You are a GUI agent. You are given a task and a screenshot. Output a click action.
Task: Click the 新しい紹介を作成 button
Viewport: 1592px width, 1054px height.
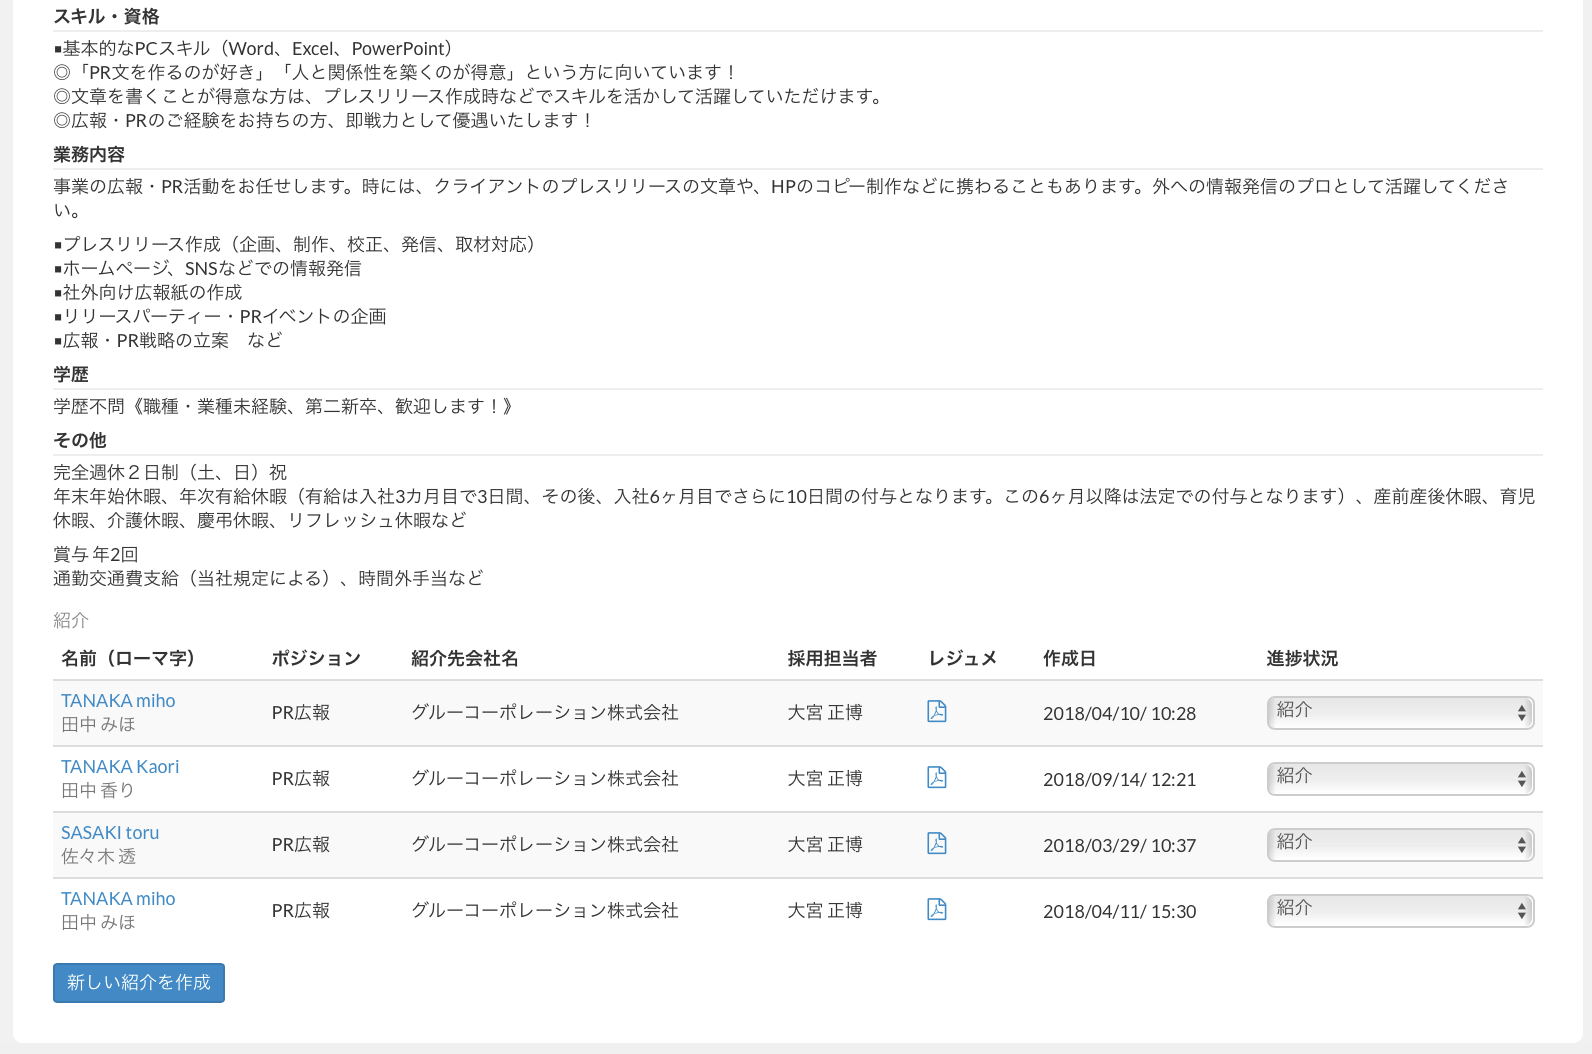pyautogui.click(x=139, y=982)
